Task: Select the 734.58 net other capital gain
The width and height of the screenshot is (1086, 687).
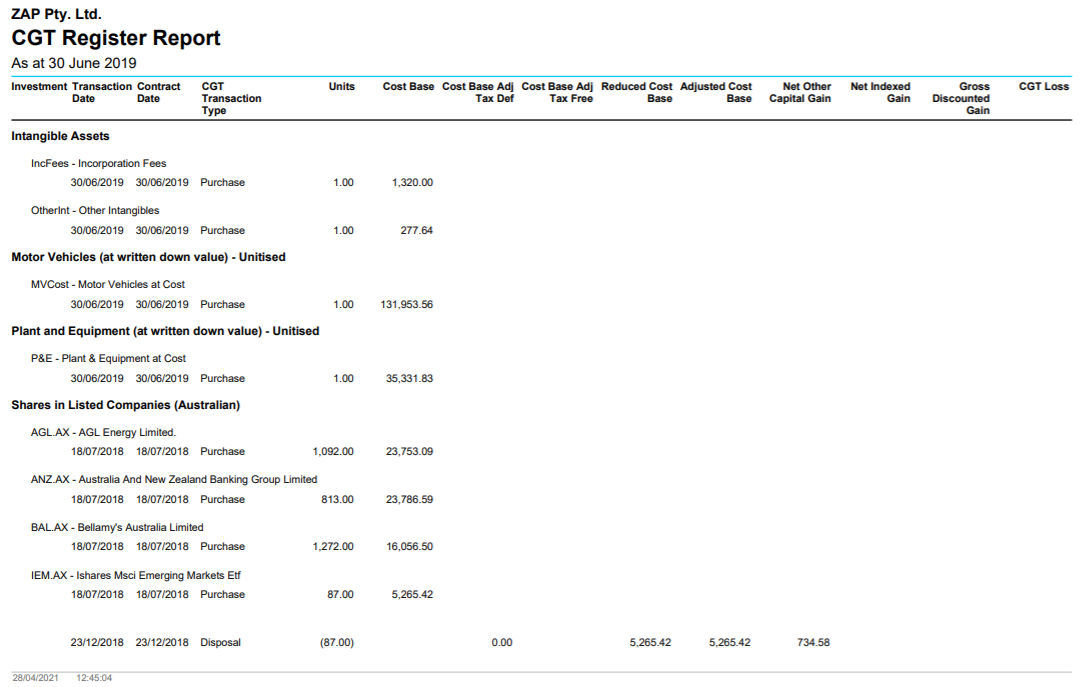Action: click(x=813, y=642)
